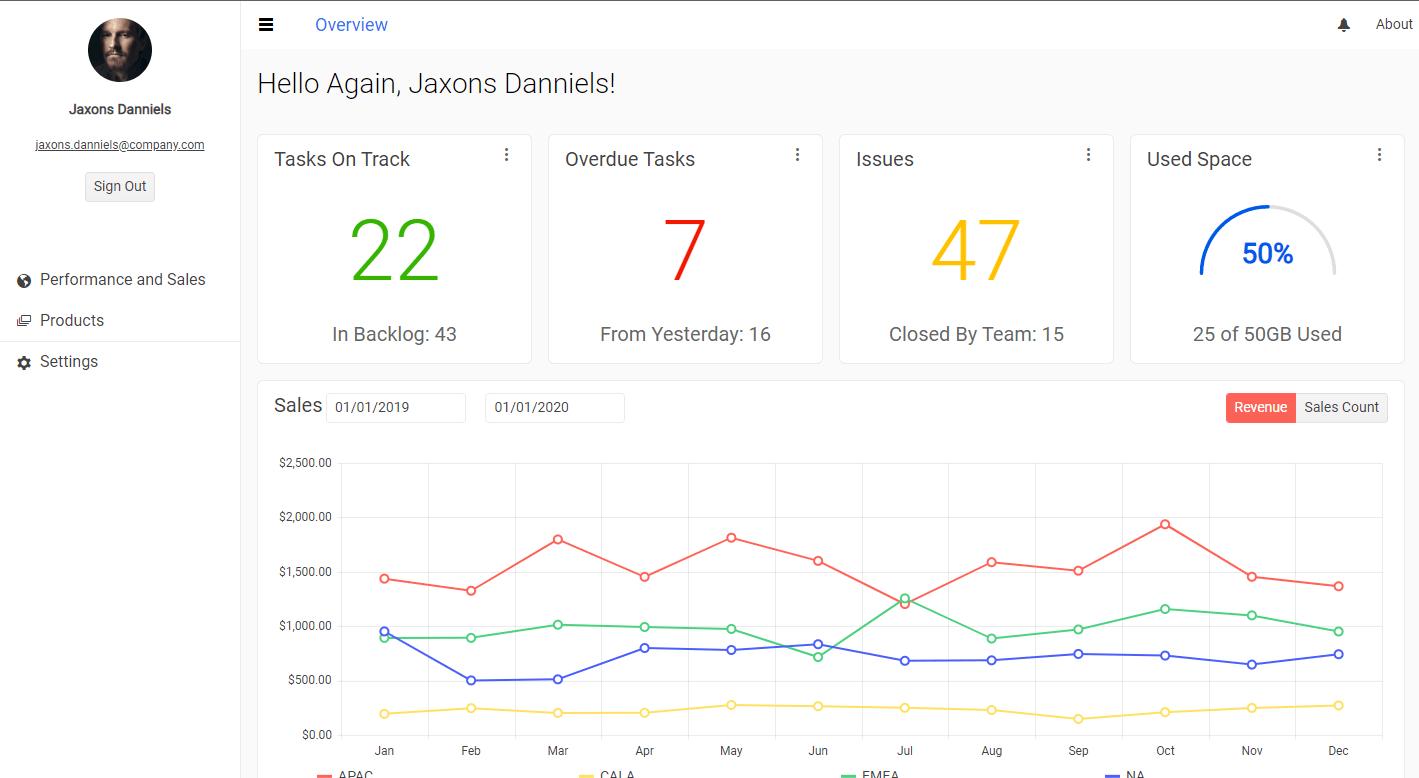Open Issues card three-dot menu

(x=1088, y=155)
